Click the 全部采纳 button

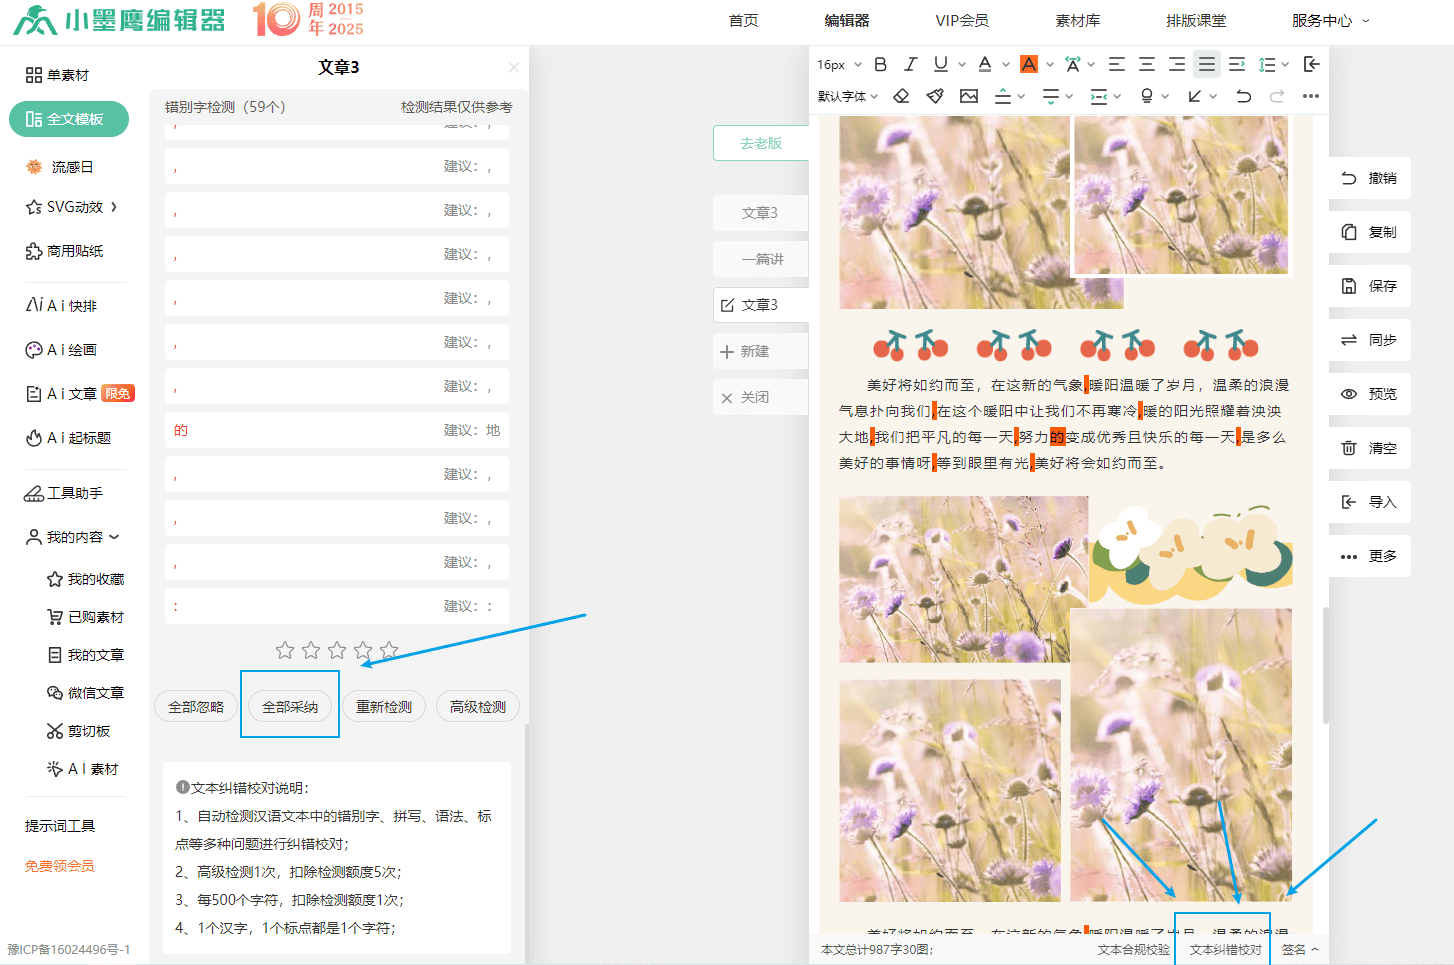point(290,707)
